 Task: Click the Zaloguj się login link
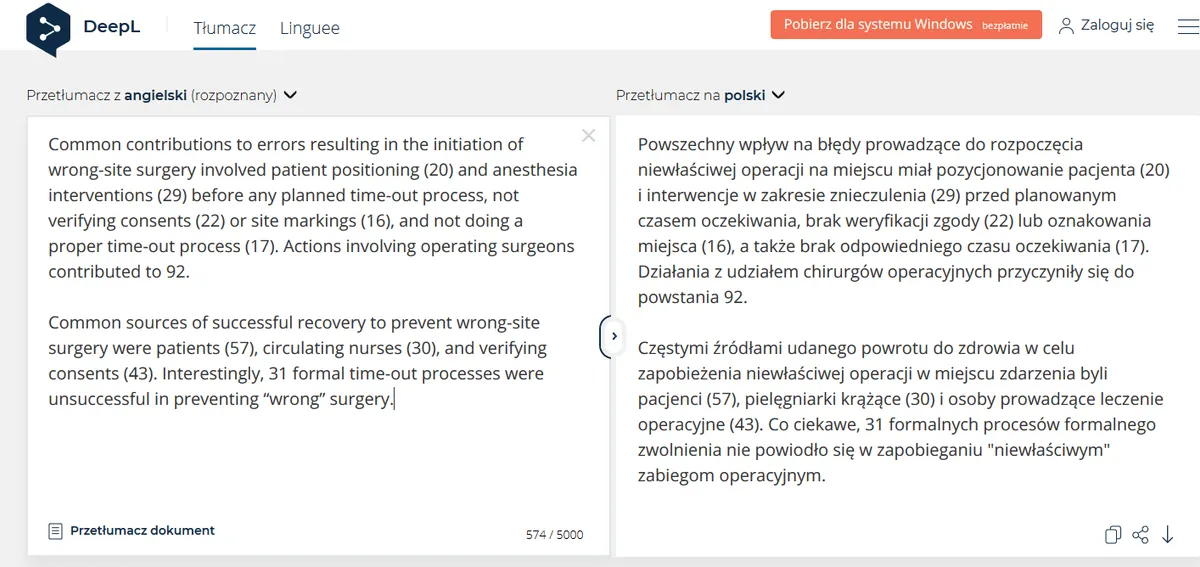(1117, 25)
